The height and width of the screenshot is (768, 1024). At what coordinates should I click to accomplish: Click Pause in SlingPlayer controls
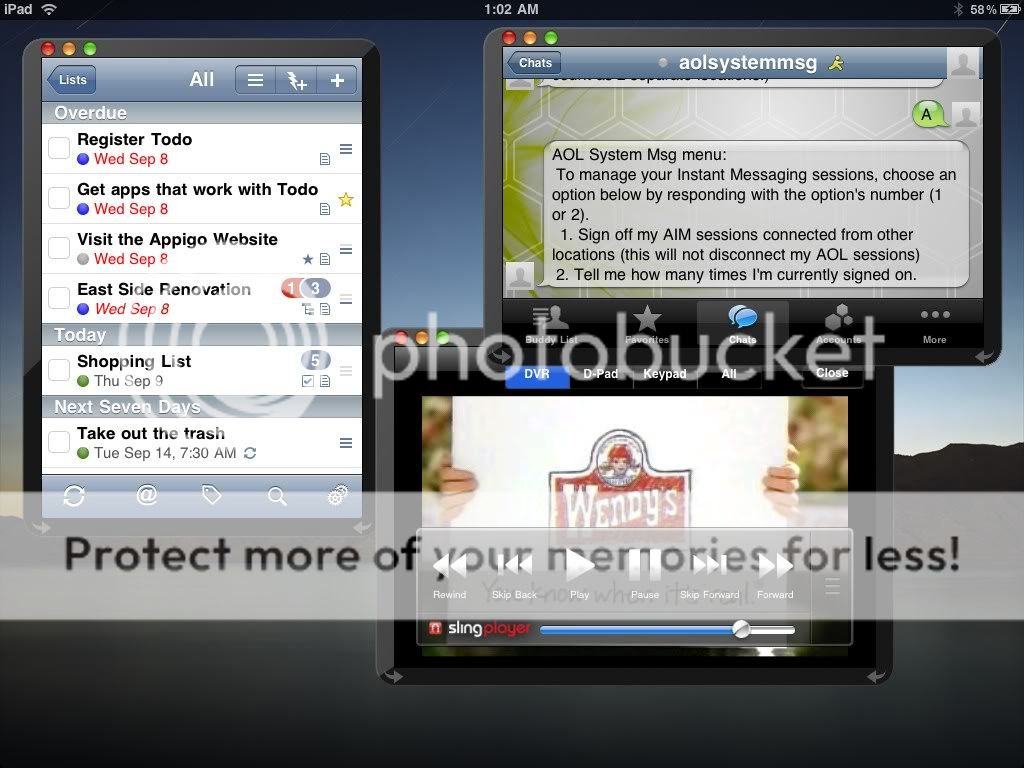645,574
